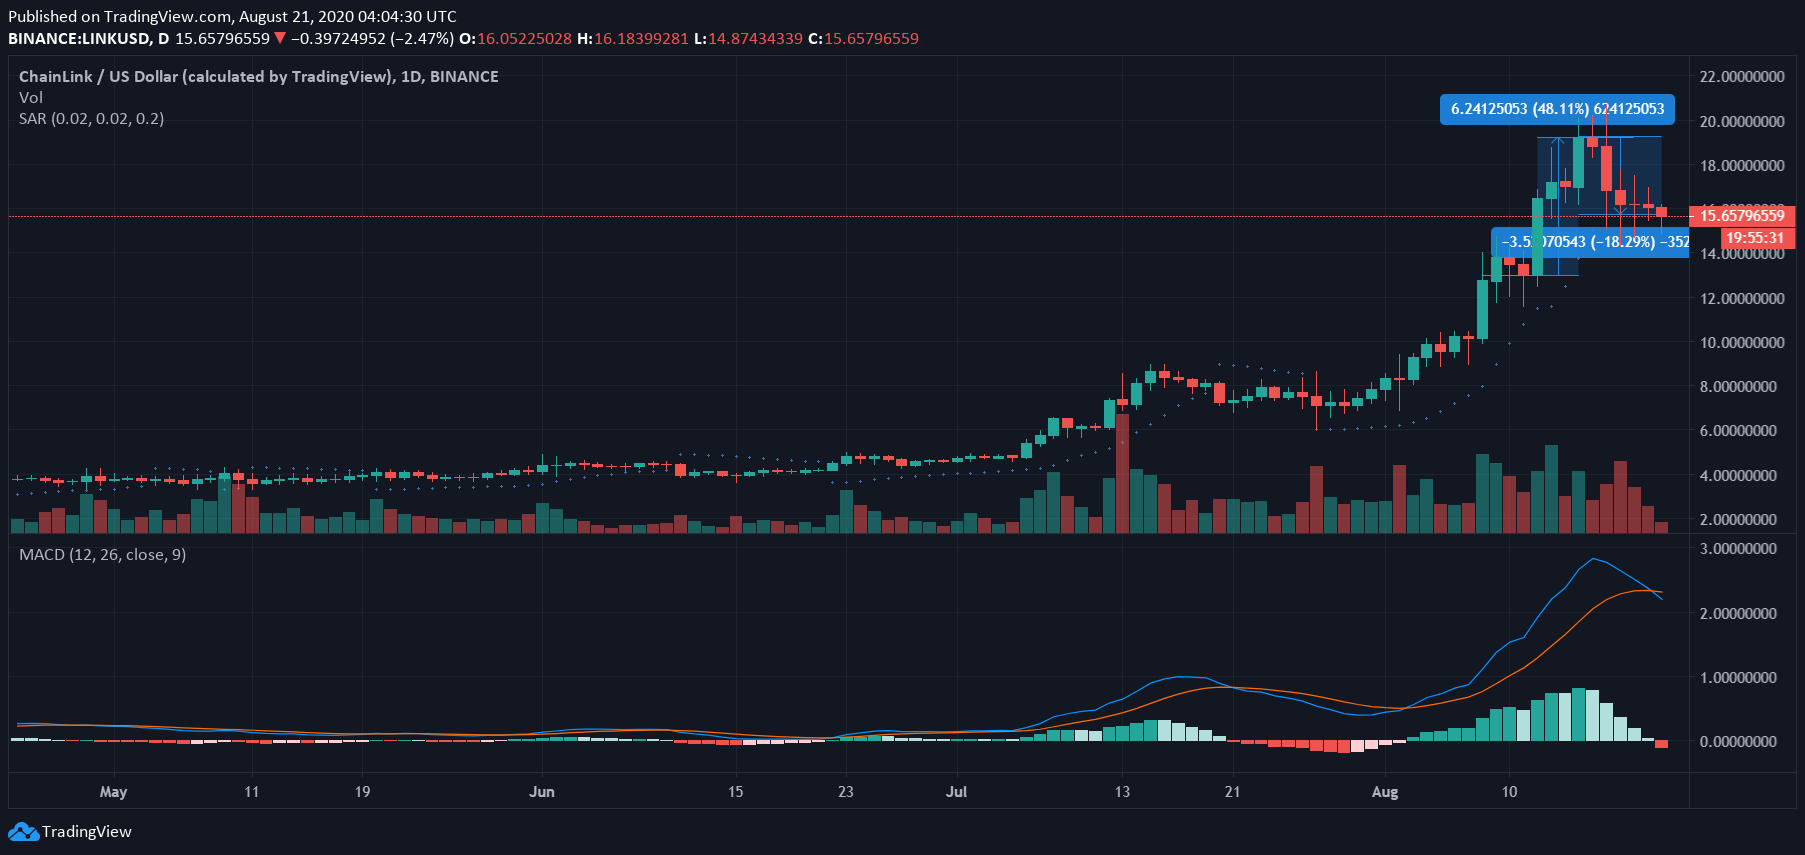Click the 21 date axis label
The width and height of the screenshot is (1805, 855).
[x=1232, y=792]
